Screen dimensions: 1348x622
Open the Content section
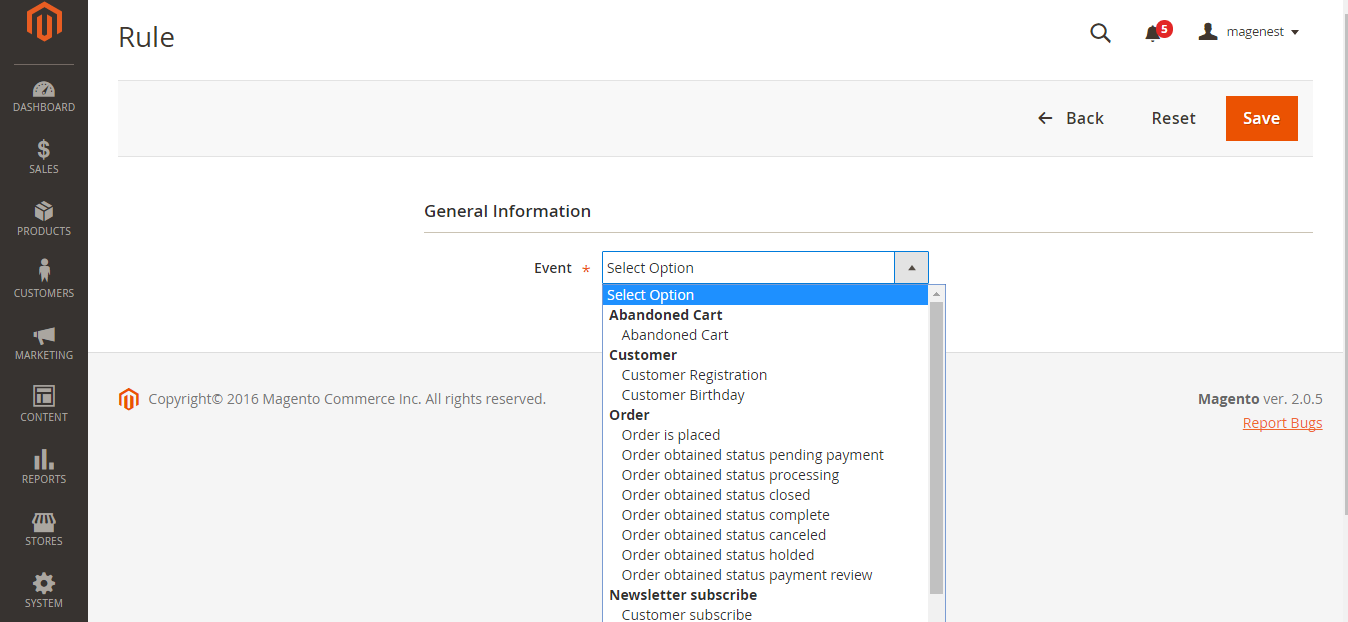coord(44,405)
